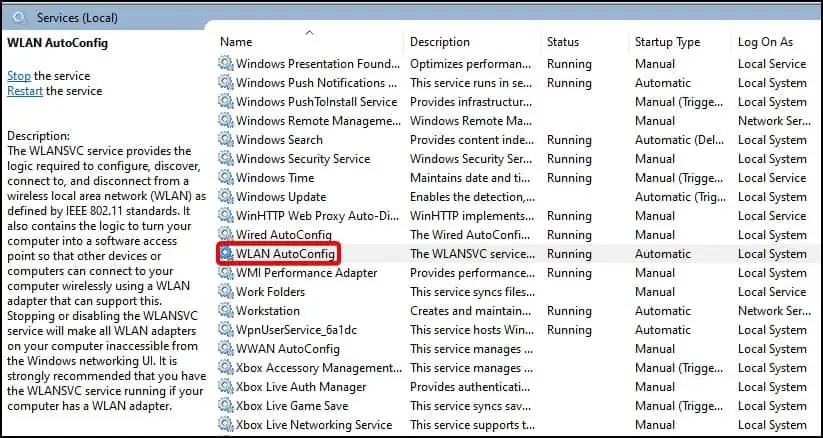The image size is (823, 438).
Task: Select the Workstation service name
Action: (268, 311)
